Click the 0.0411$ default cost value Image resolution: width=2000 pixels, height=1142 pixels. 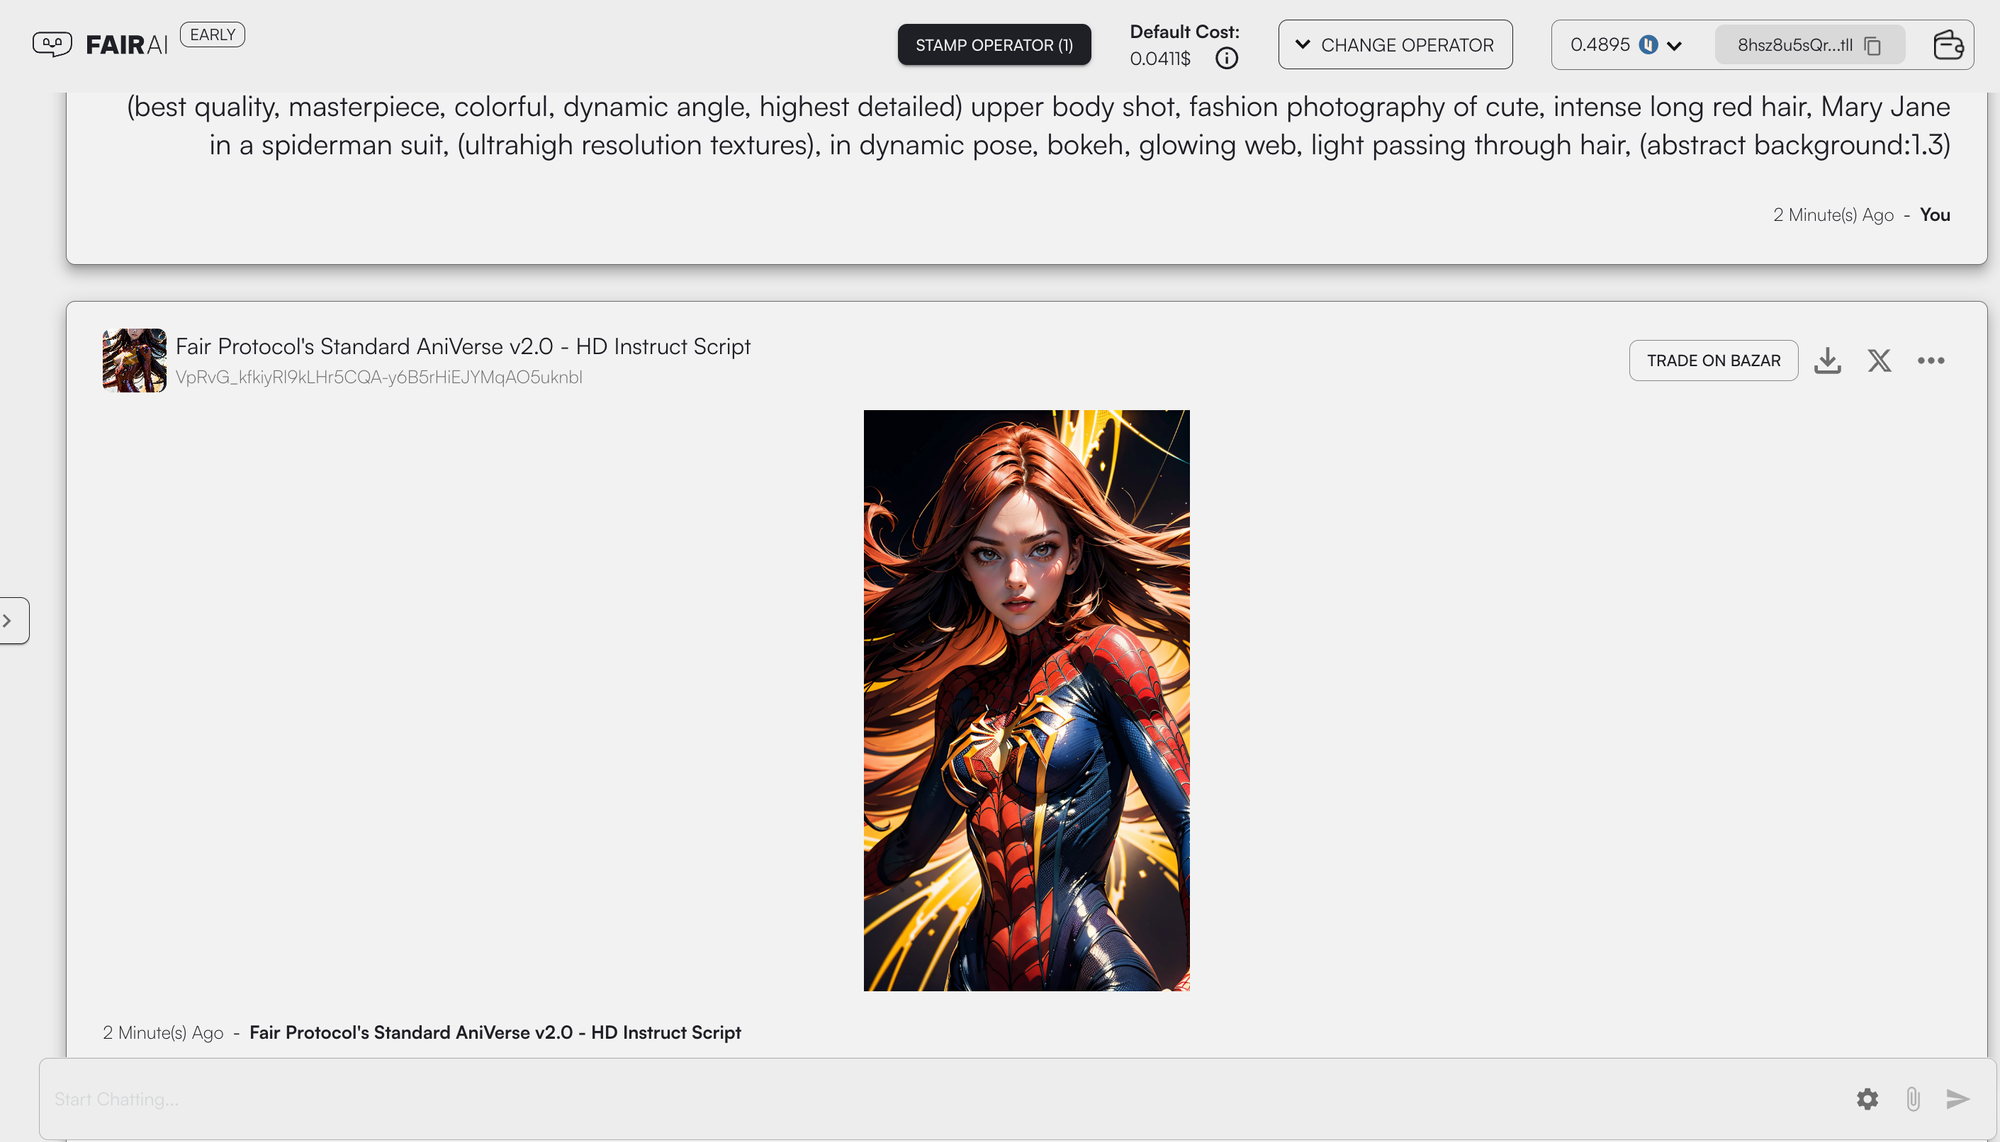pyautogui.click(x=1160, y=59)
